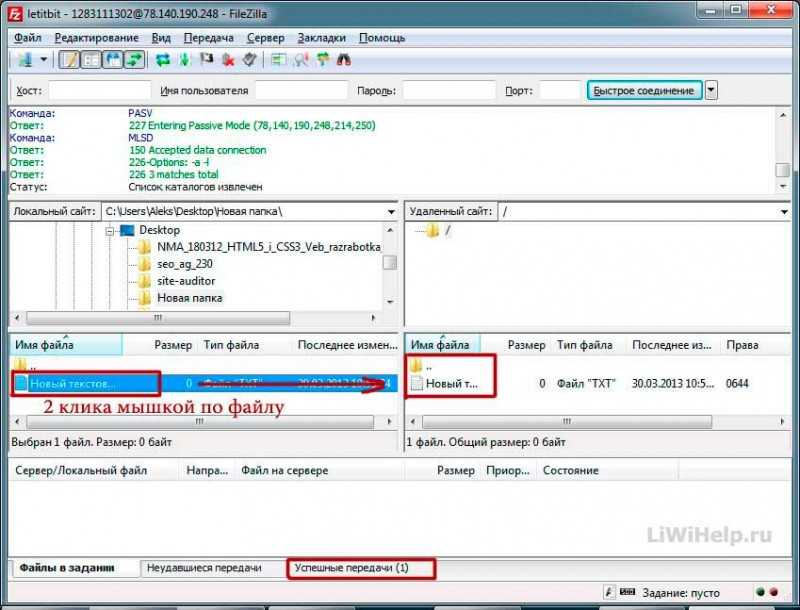
Task: Toggle the transfer queue display button
Action: 134,60
